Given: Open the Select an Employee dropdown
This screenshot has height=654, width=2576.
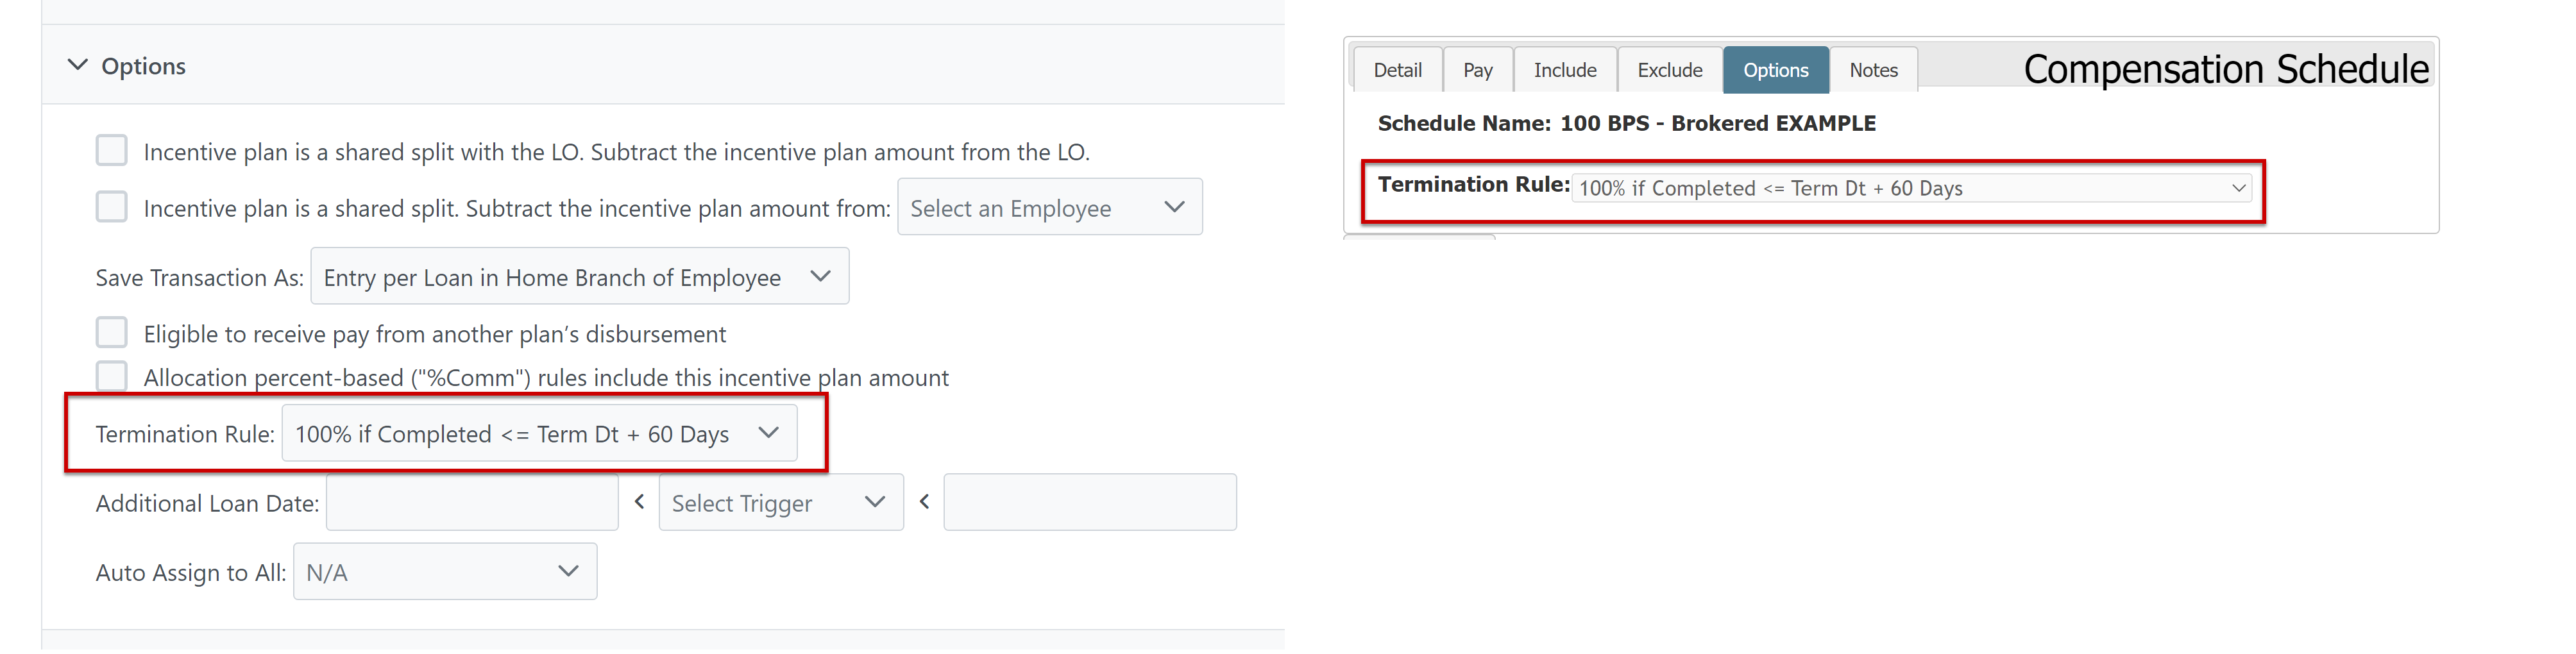Looking at the screenshot, I should [x=1049, y=207].
